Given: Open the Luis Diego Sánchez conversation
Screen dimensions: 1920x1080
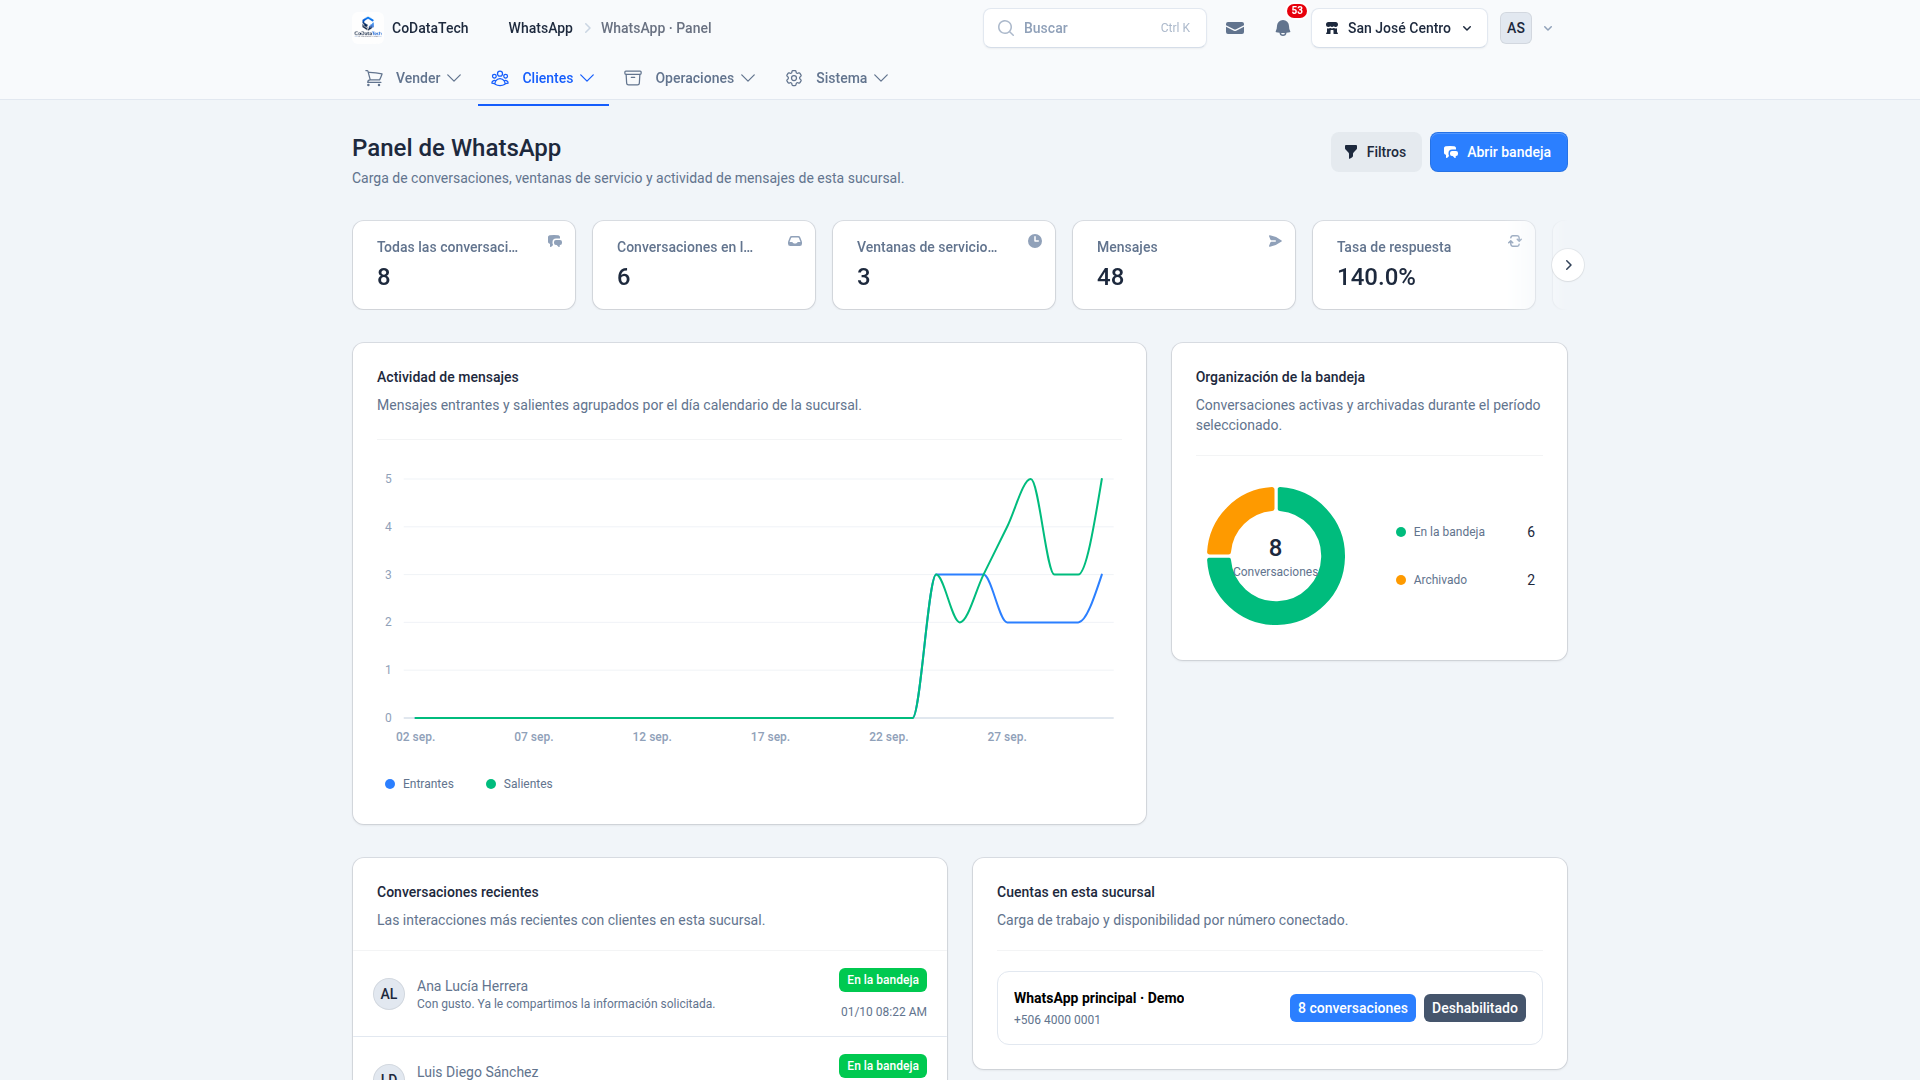Looking at the screenshot, I should tap(650, 1060).
